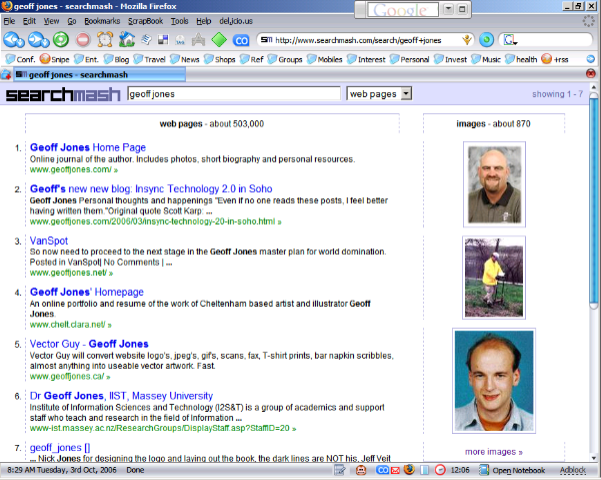The image size is (601, 480).
Task: Click the red clock icon in status bar
Action: click(x=440, y=470)
